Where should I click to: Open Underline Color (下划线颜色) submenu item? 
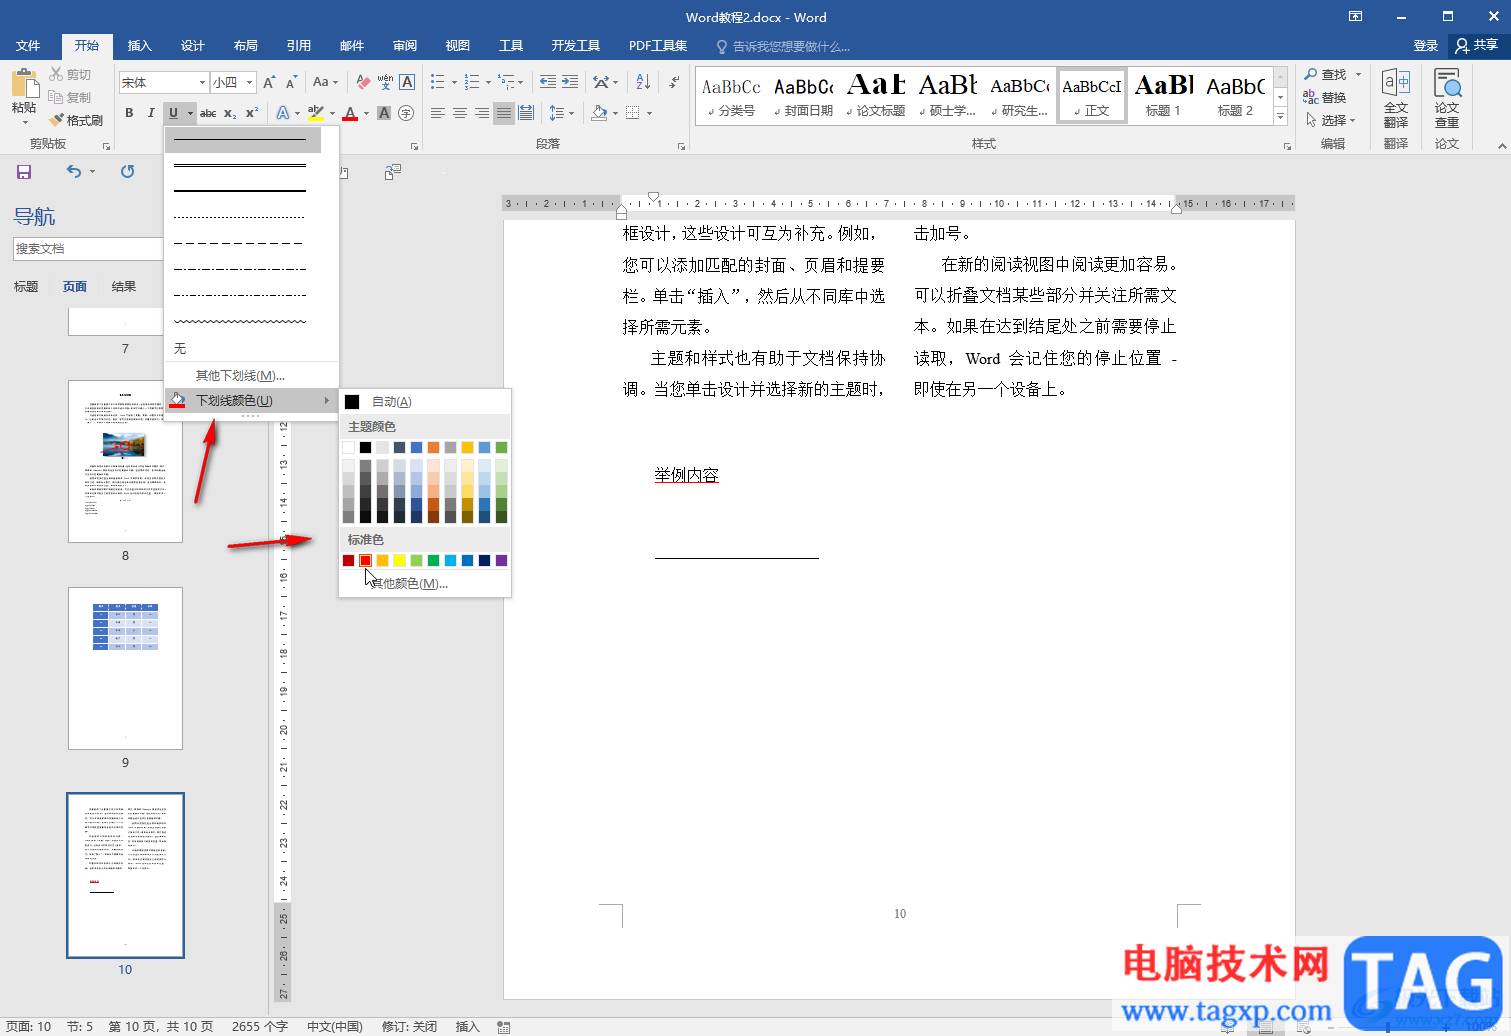[x=252, y=400]
